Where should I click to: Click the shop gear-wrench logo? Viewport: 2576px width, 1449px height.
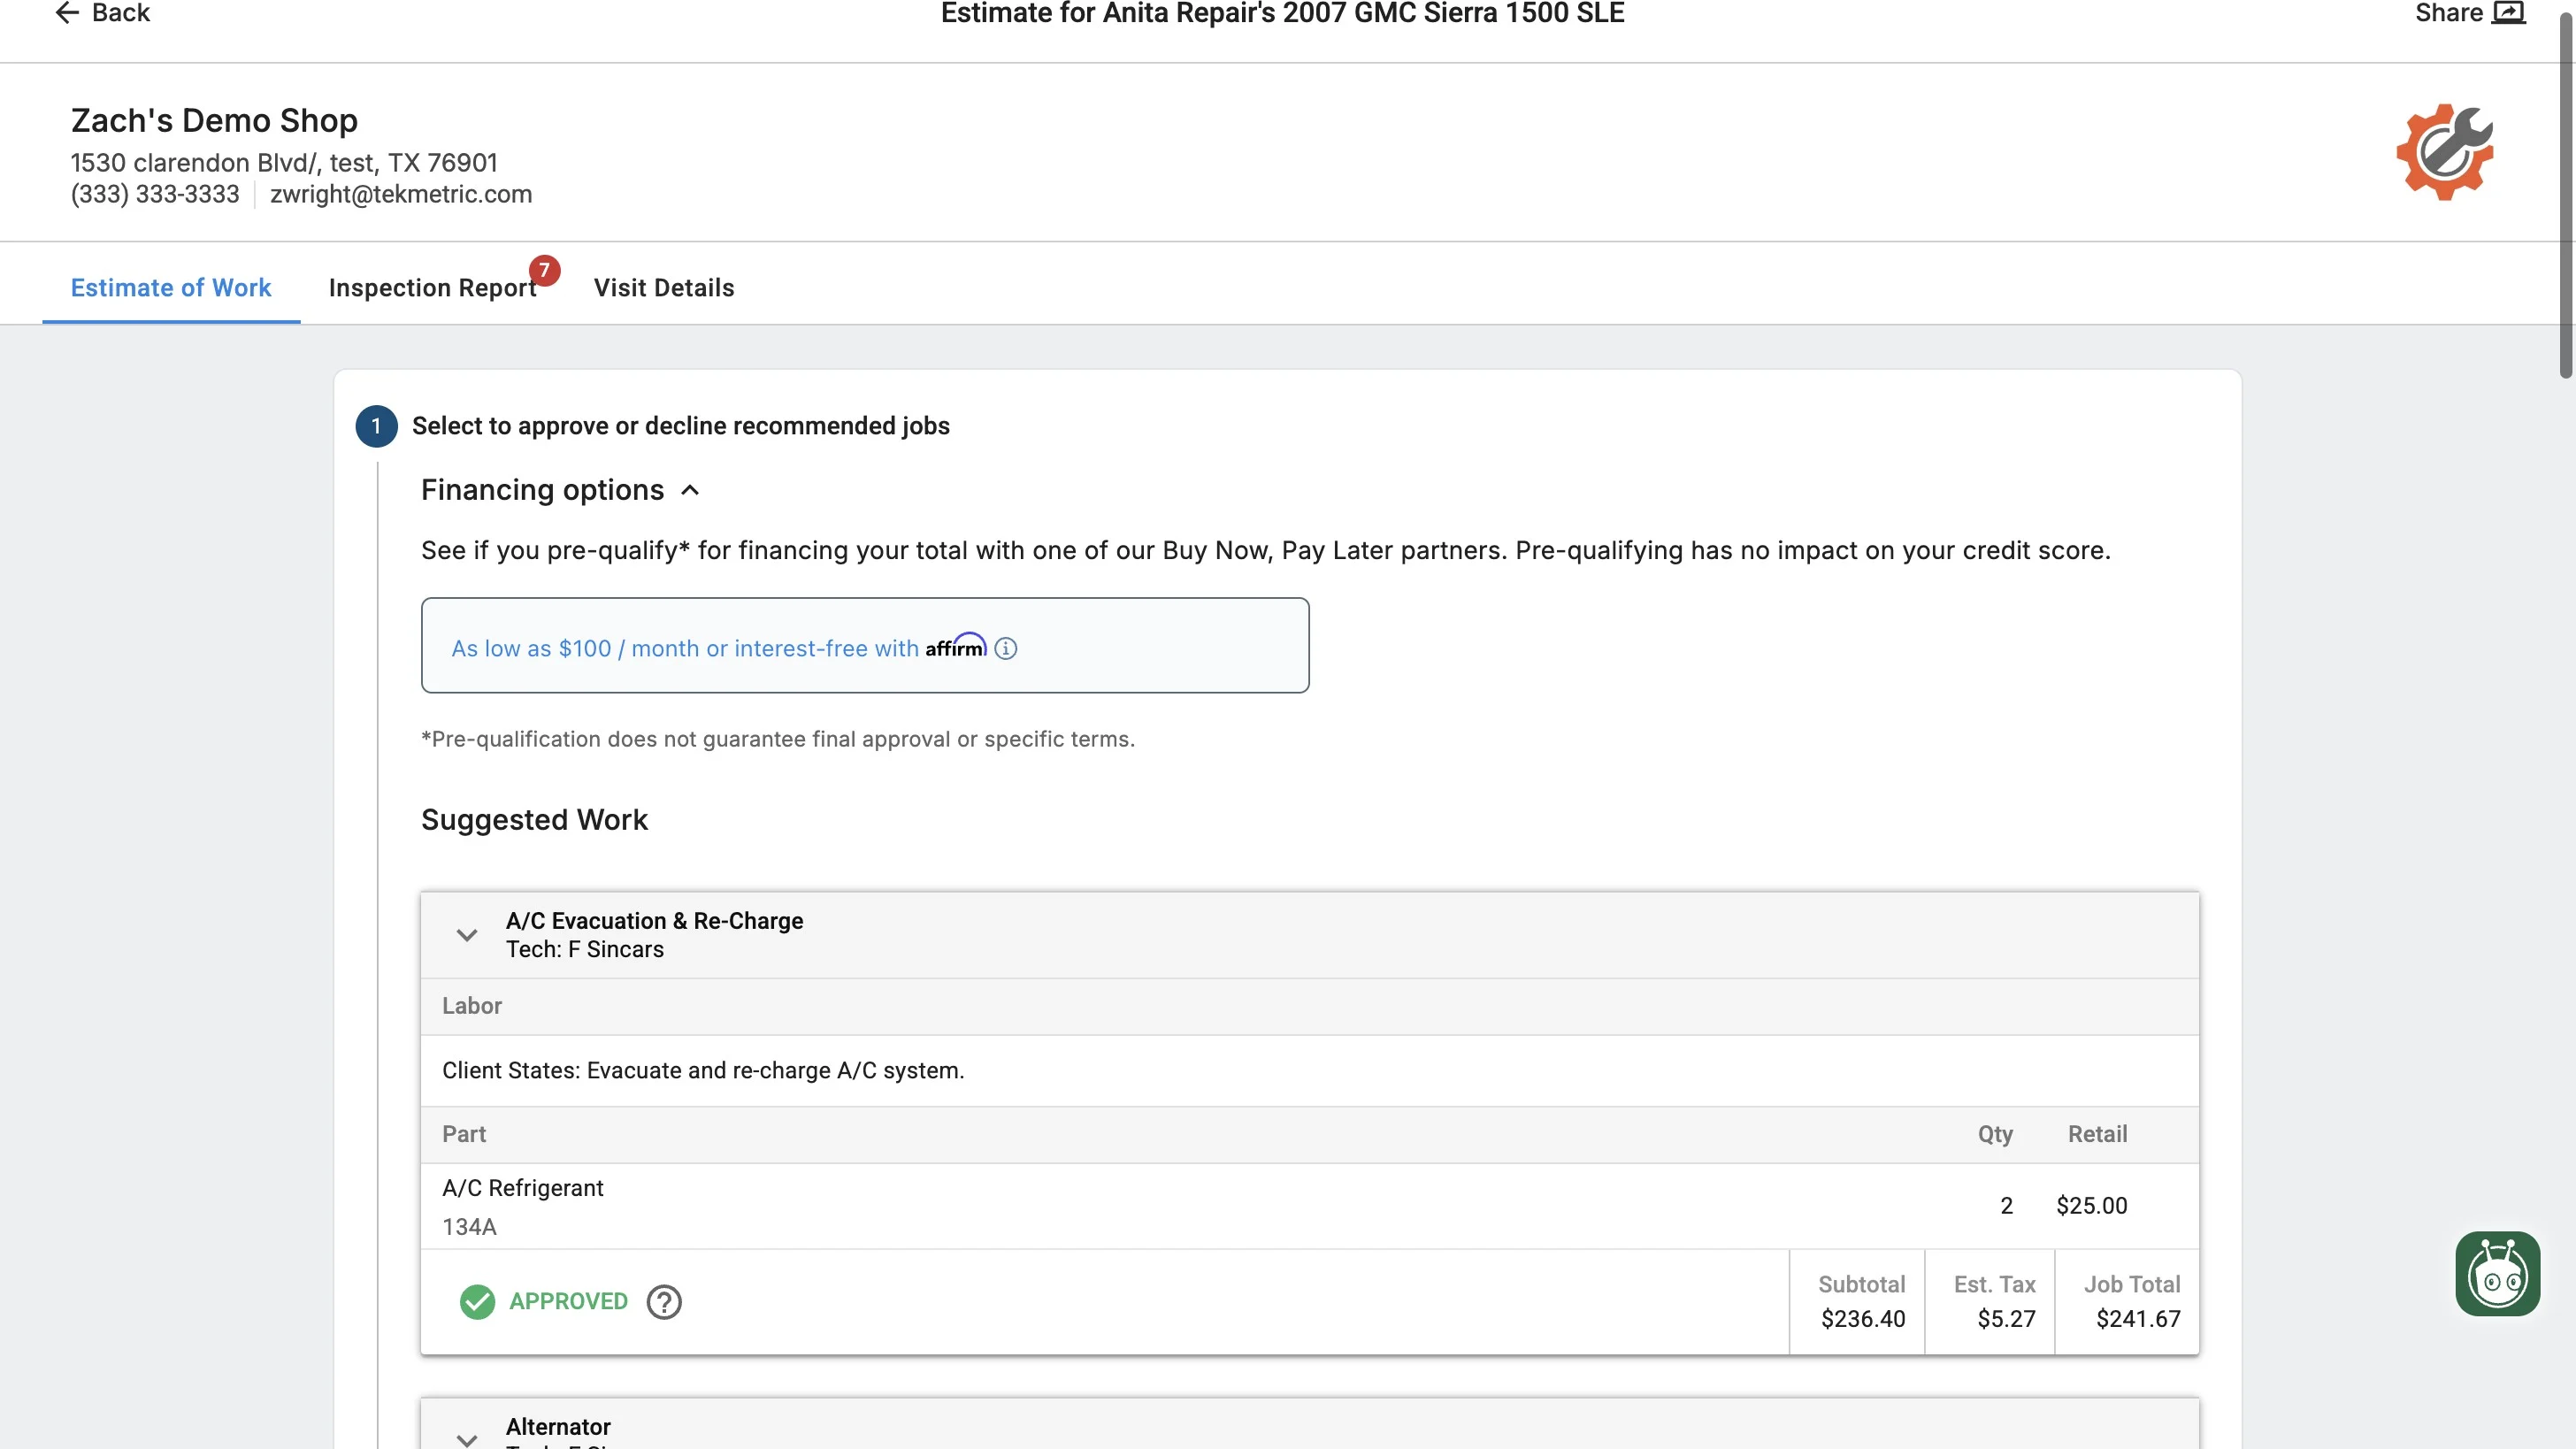(x=2444, y=152)
